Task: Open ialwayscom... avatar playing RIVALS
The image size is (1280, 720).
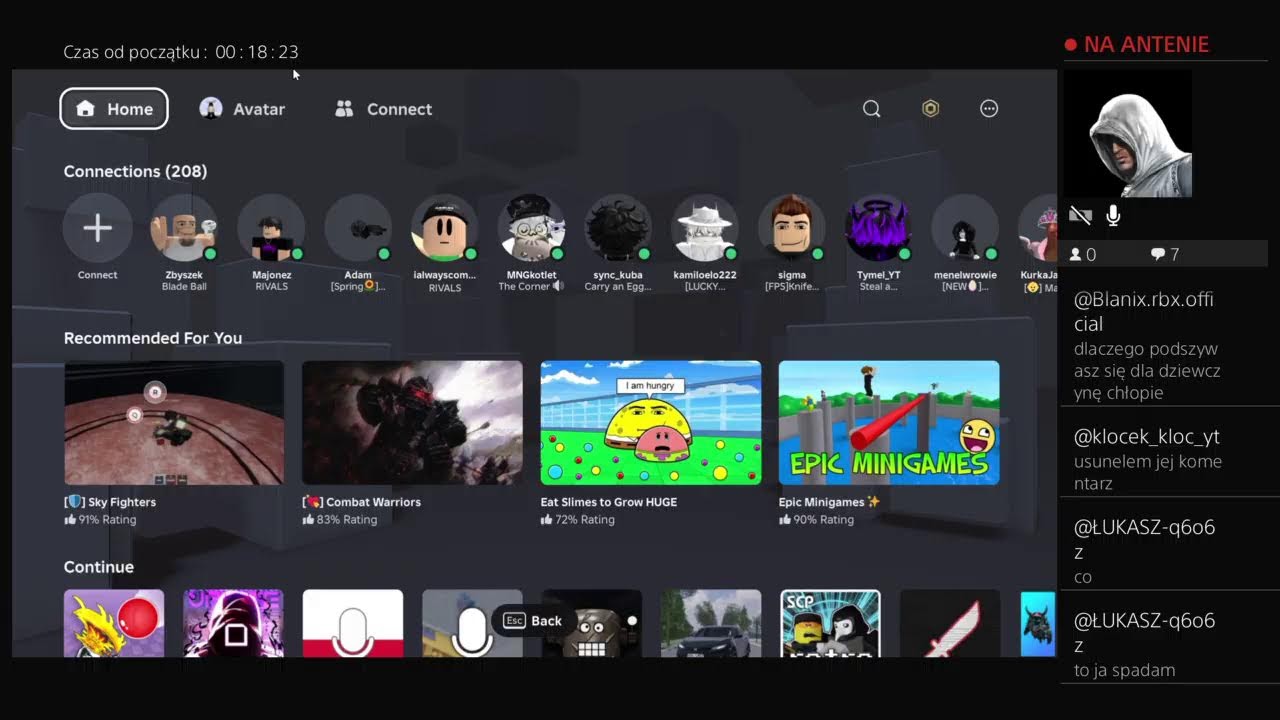Action: (445, 228)
